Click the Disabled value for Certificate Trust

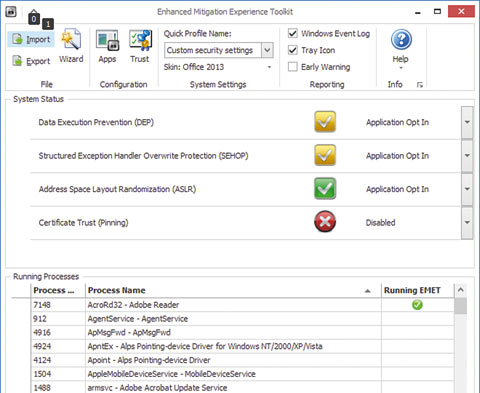[380, 222]
